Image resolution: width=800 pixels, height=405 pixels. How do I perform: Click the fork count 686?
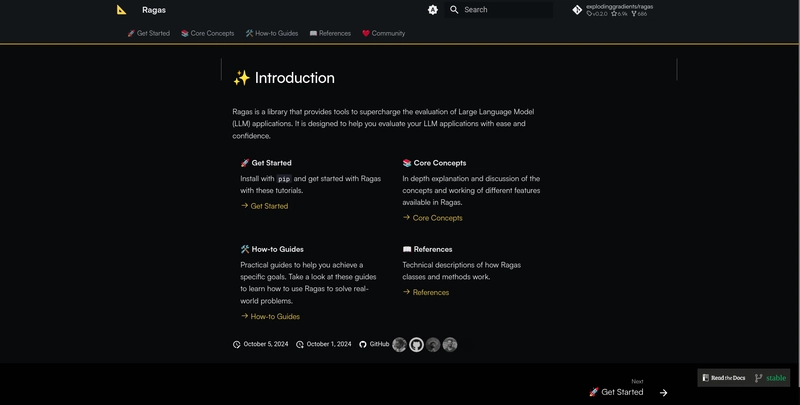click(639, 14)
